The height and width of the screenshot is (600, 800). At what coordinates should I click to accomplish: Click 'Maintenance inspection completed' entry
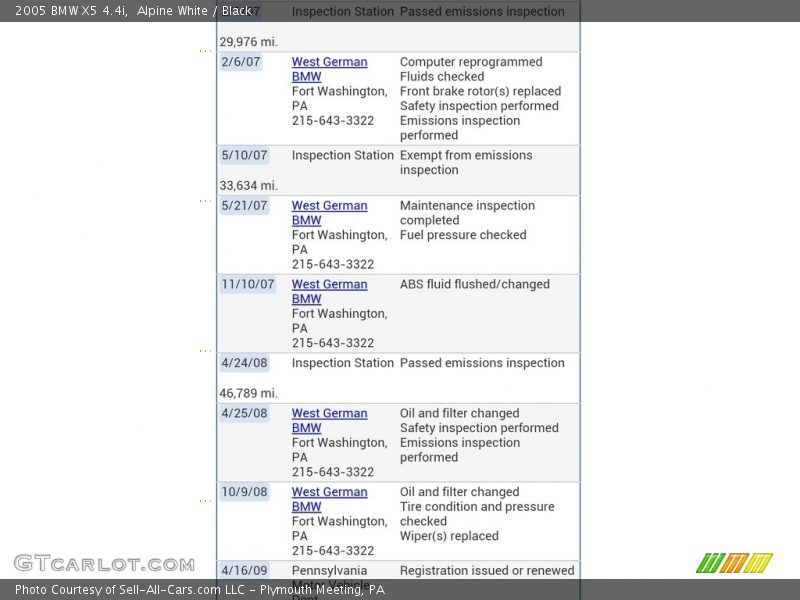pos(467,213)
